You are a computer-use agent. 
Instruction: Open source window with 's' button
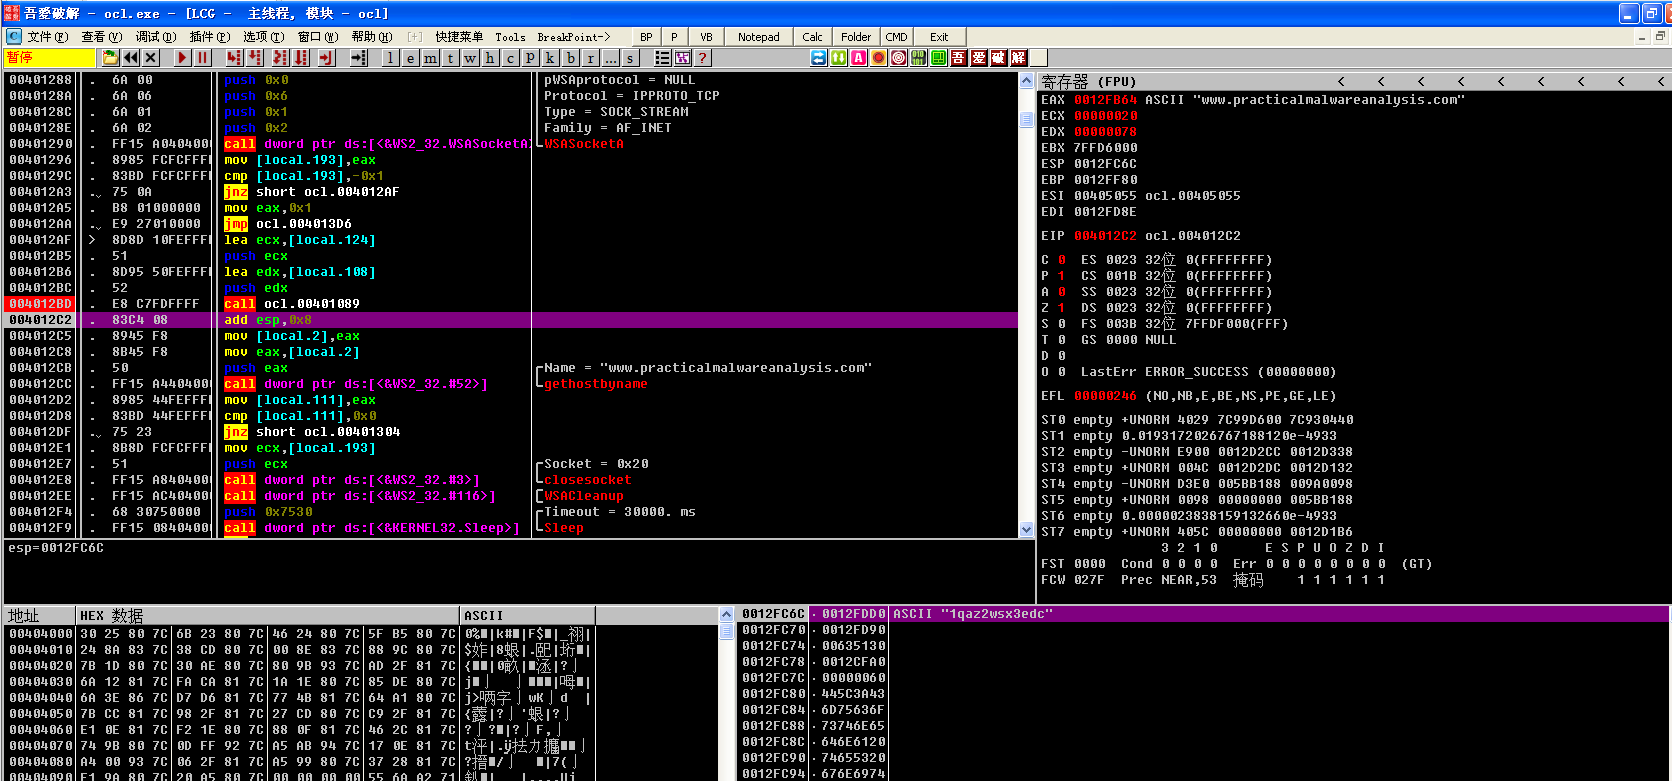click(x=630, y=58)
